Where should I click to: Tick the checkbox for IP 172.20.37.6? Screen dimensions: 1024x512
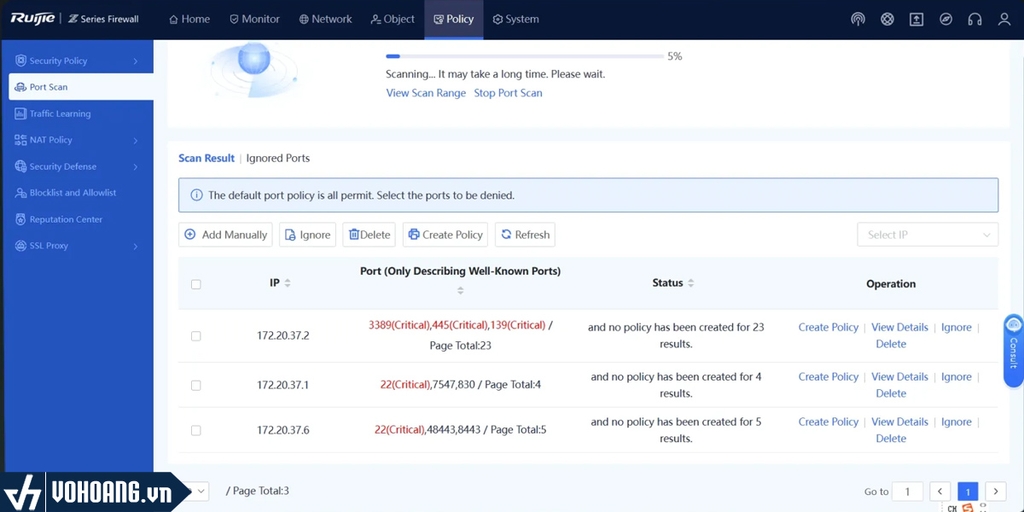pos(196,430)
